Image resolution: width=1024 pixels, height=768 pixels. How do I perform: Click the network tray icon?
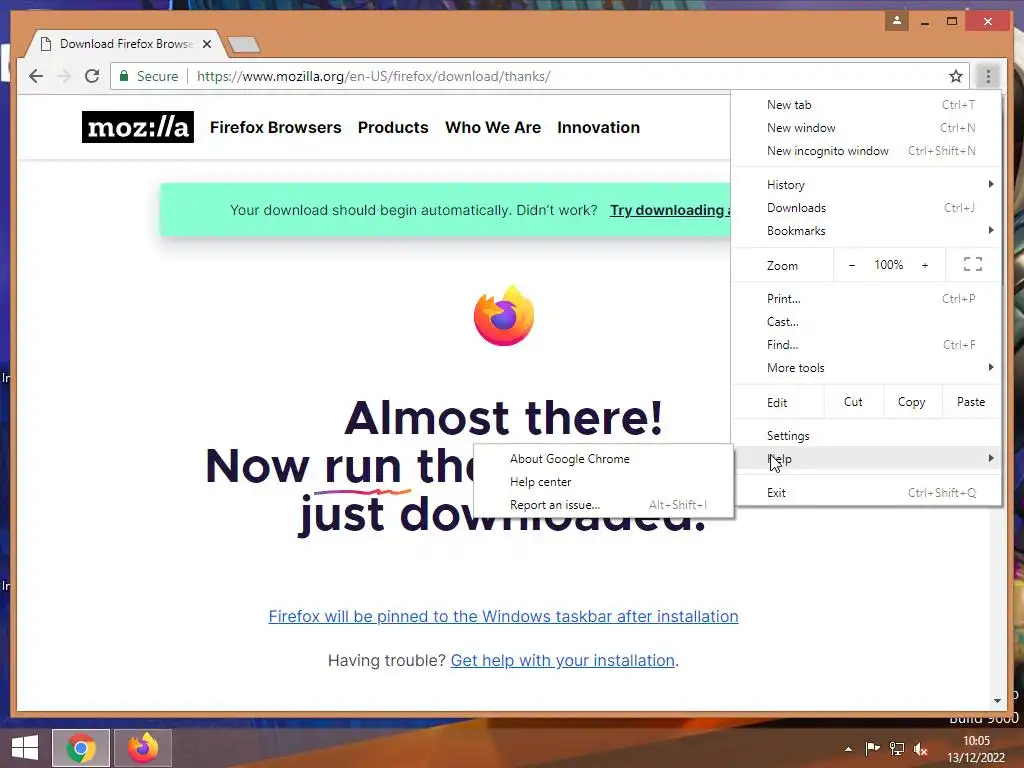coord(897,748)
